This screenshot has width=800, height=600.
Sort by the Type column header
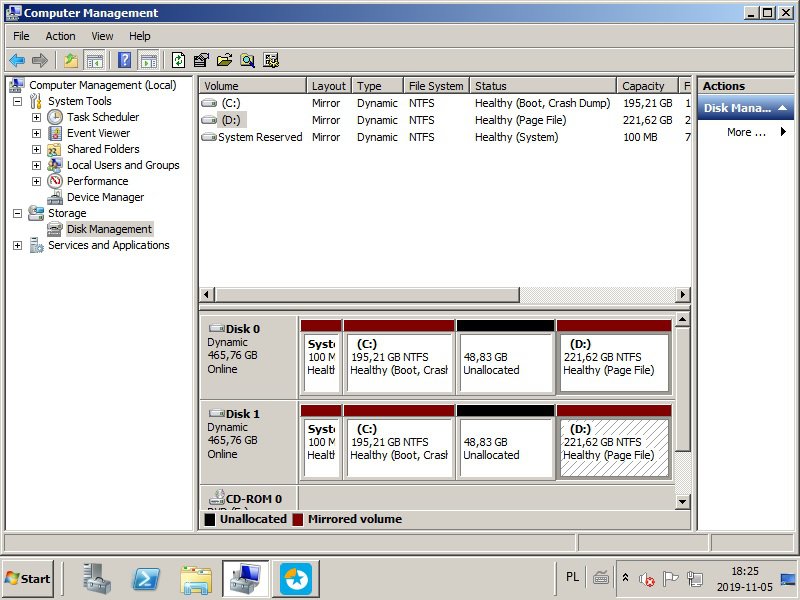coord(378,86)
